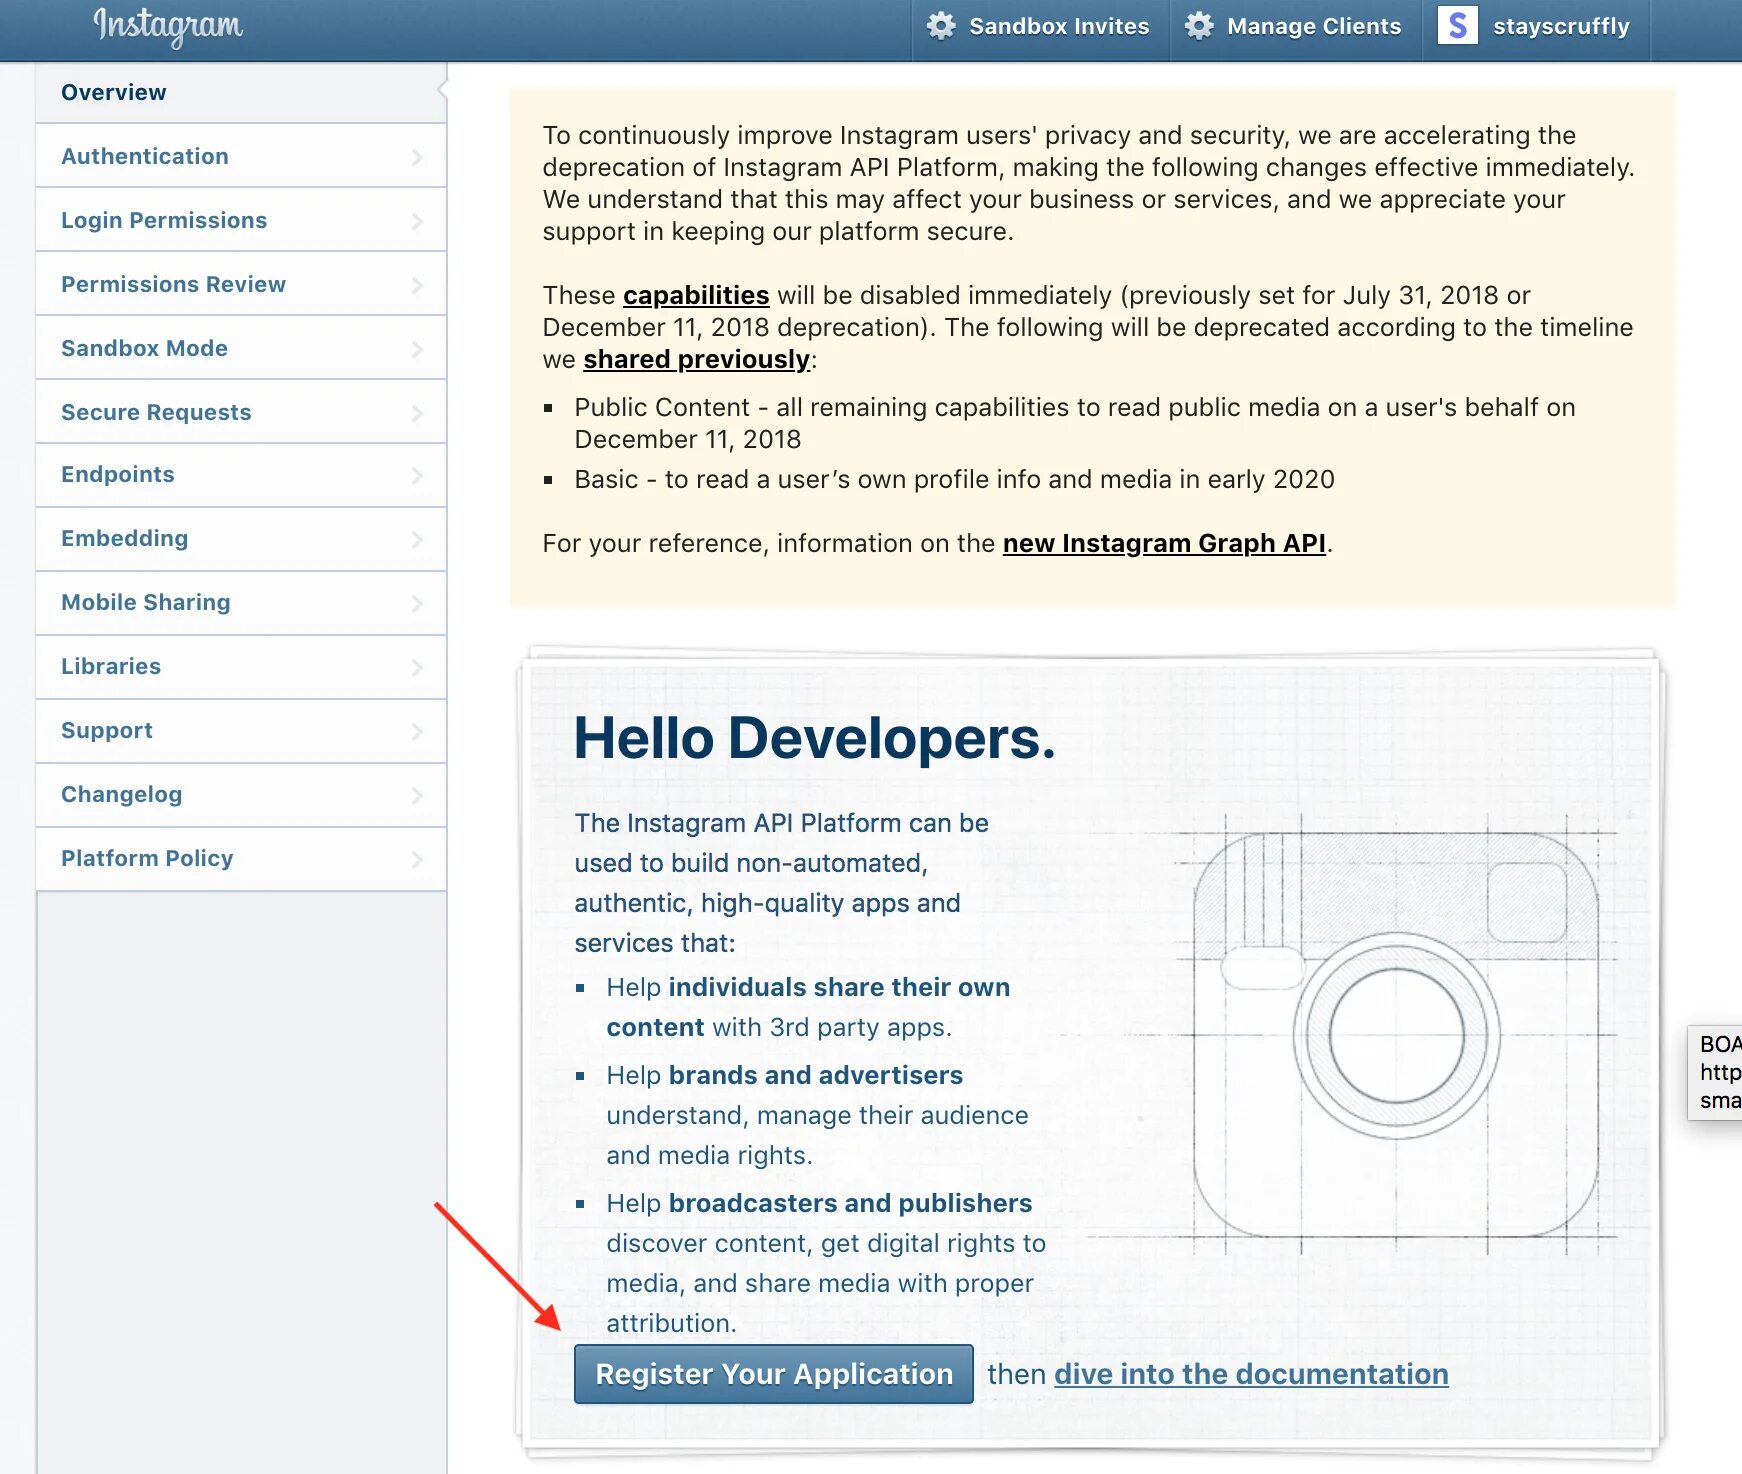
Task: Click the Manage Clients gear icon
Action: [1199, 26]
